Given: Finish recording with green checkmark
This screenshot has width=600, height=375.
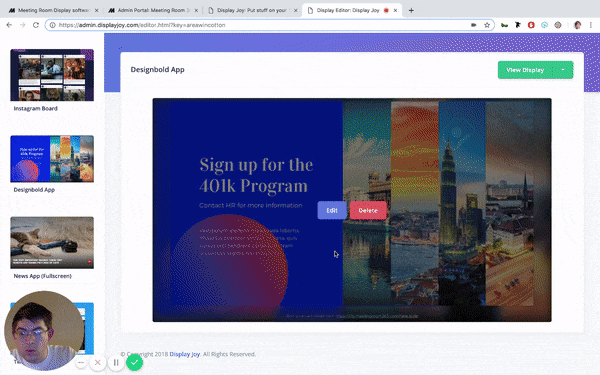Looking at the screenshot, I should point(134,362).
